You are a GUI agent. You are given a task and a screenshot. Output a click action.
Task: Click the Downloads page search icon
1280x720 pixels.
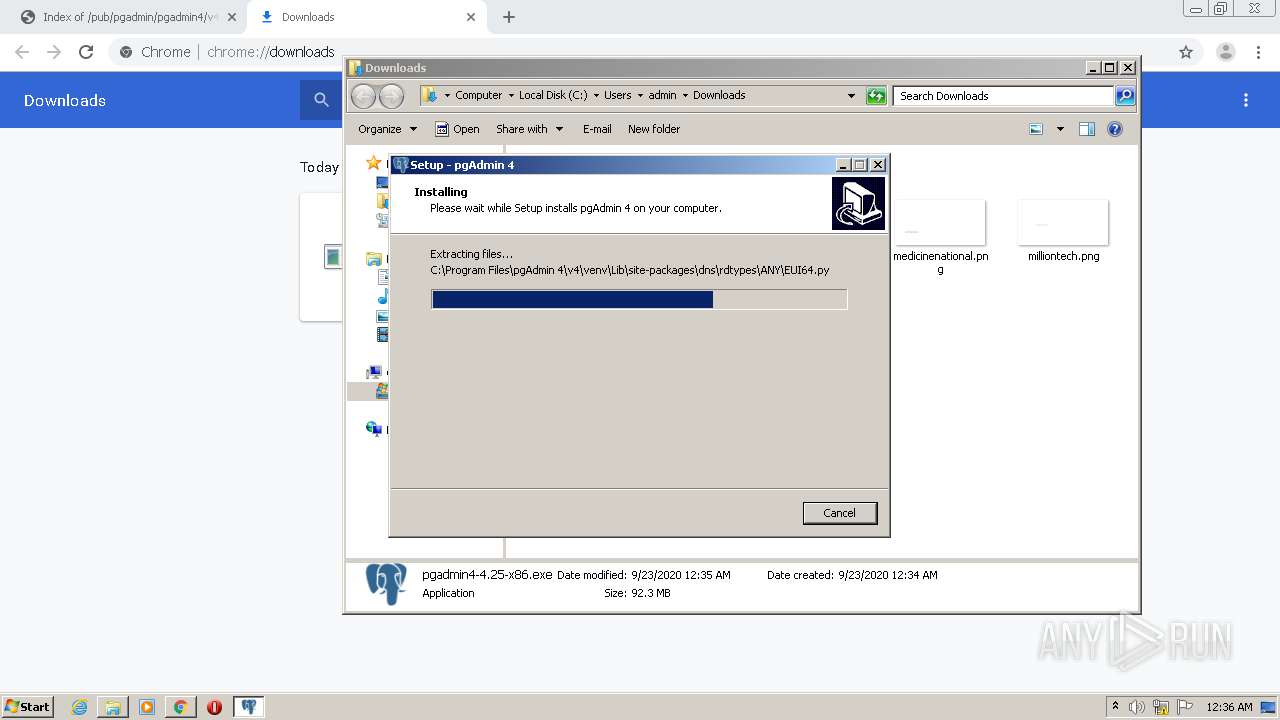coord(321,100)
